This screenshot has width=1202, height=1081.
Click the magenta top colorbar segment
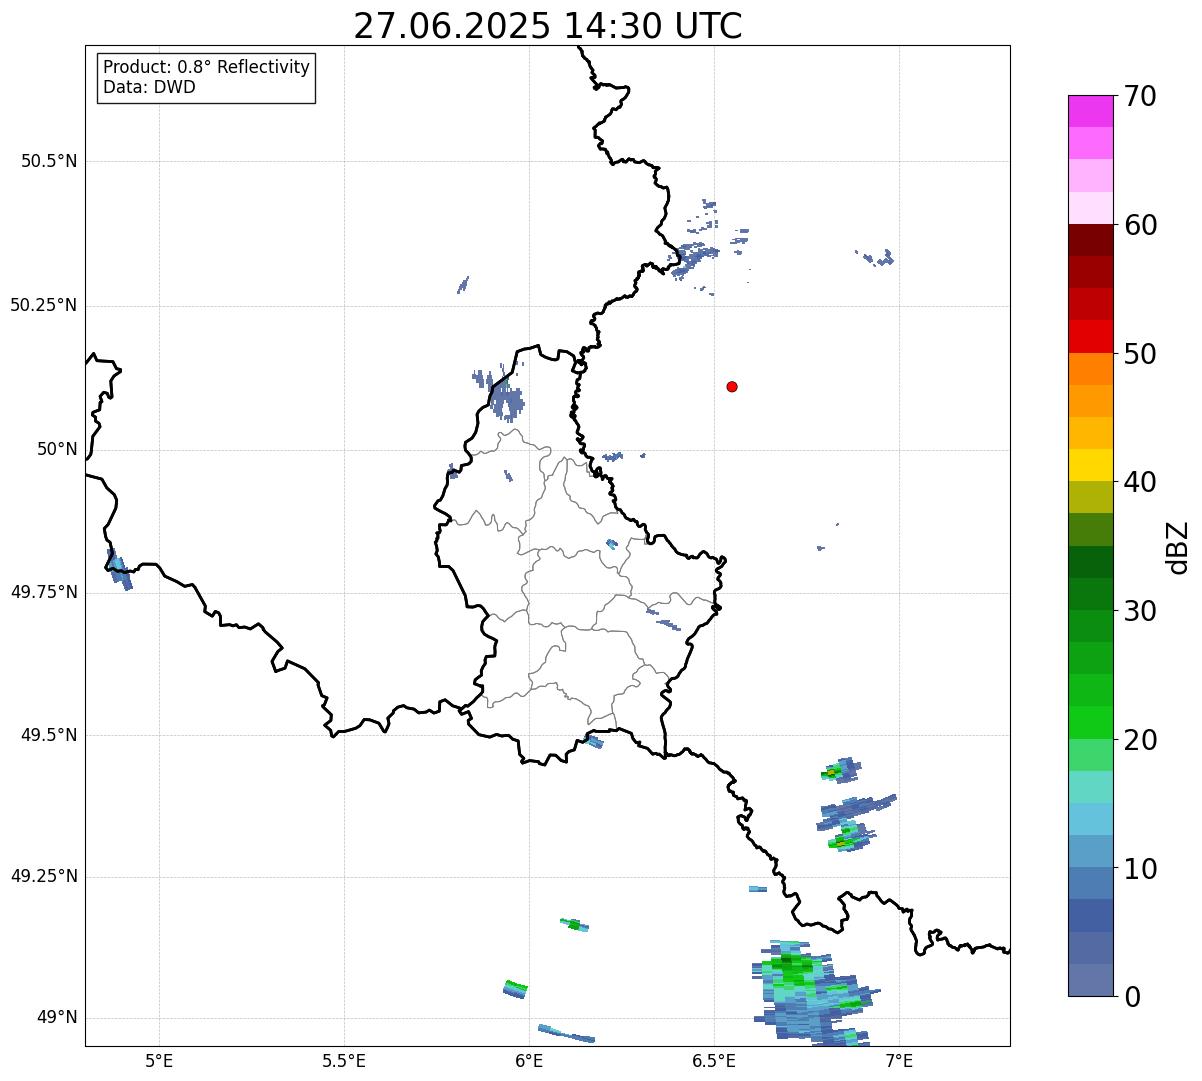point(1090,111)
